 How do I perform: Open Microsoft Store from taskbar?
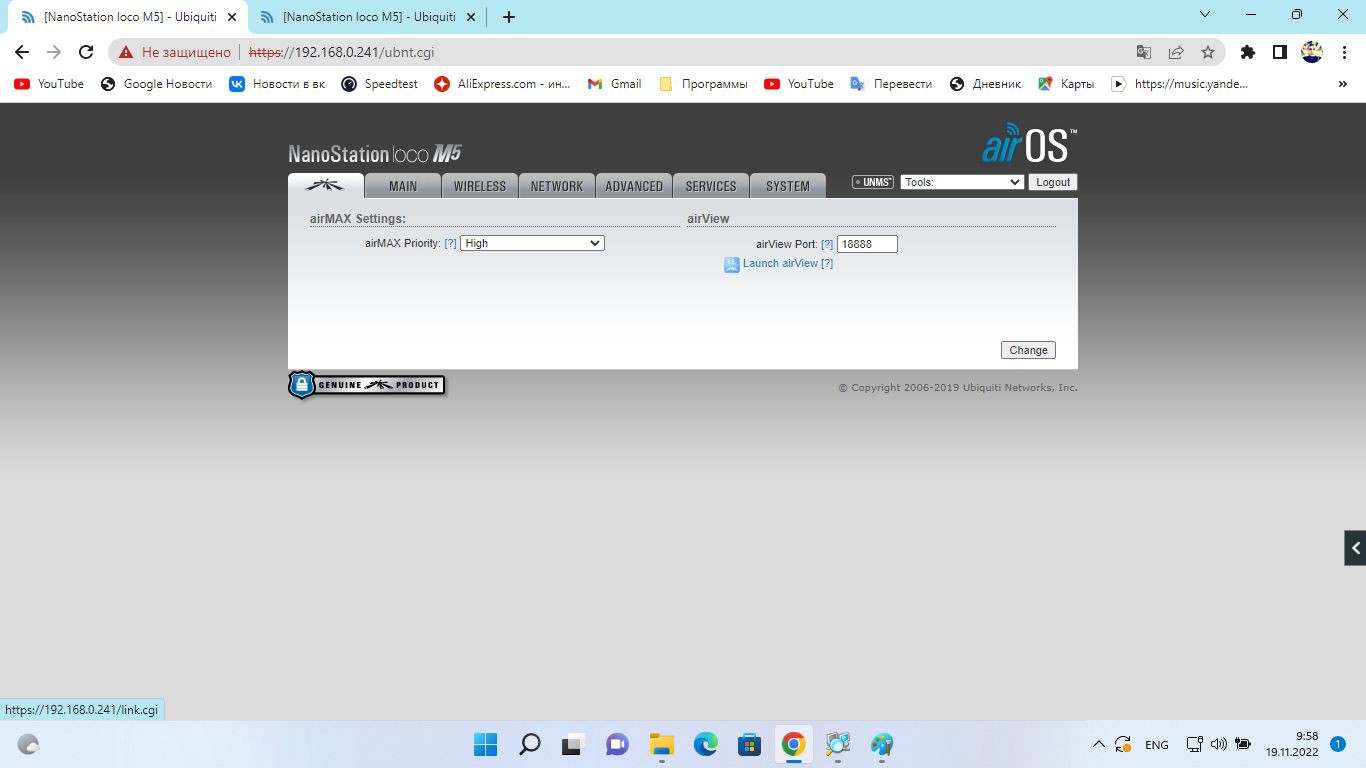(749, 744)
